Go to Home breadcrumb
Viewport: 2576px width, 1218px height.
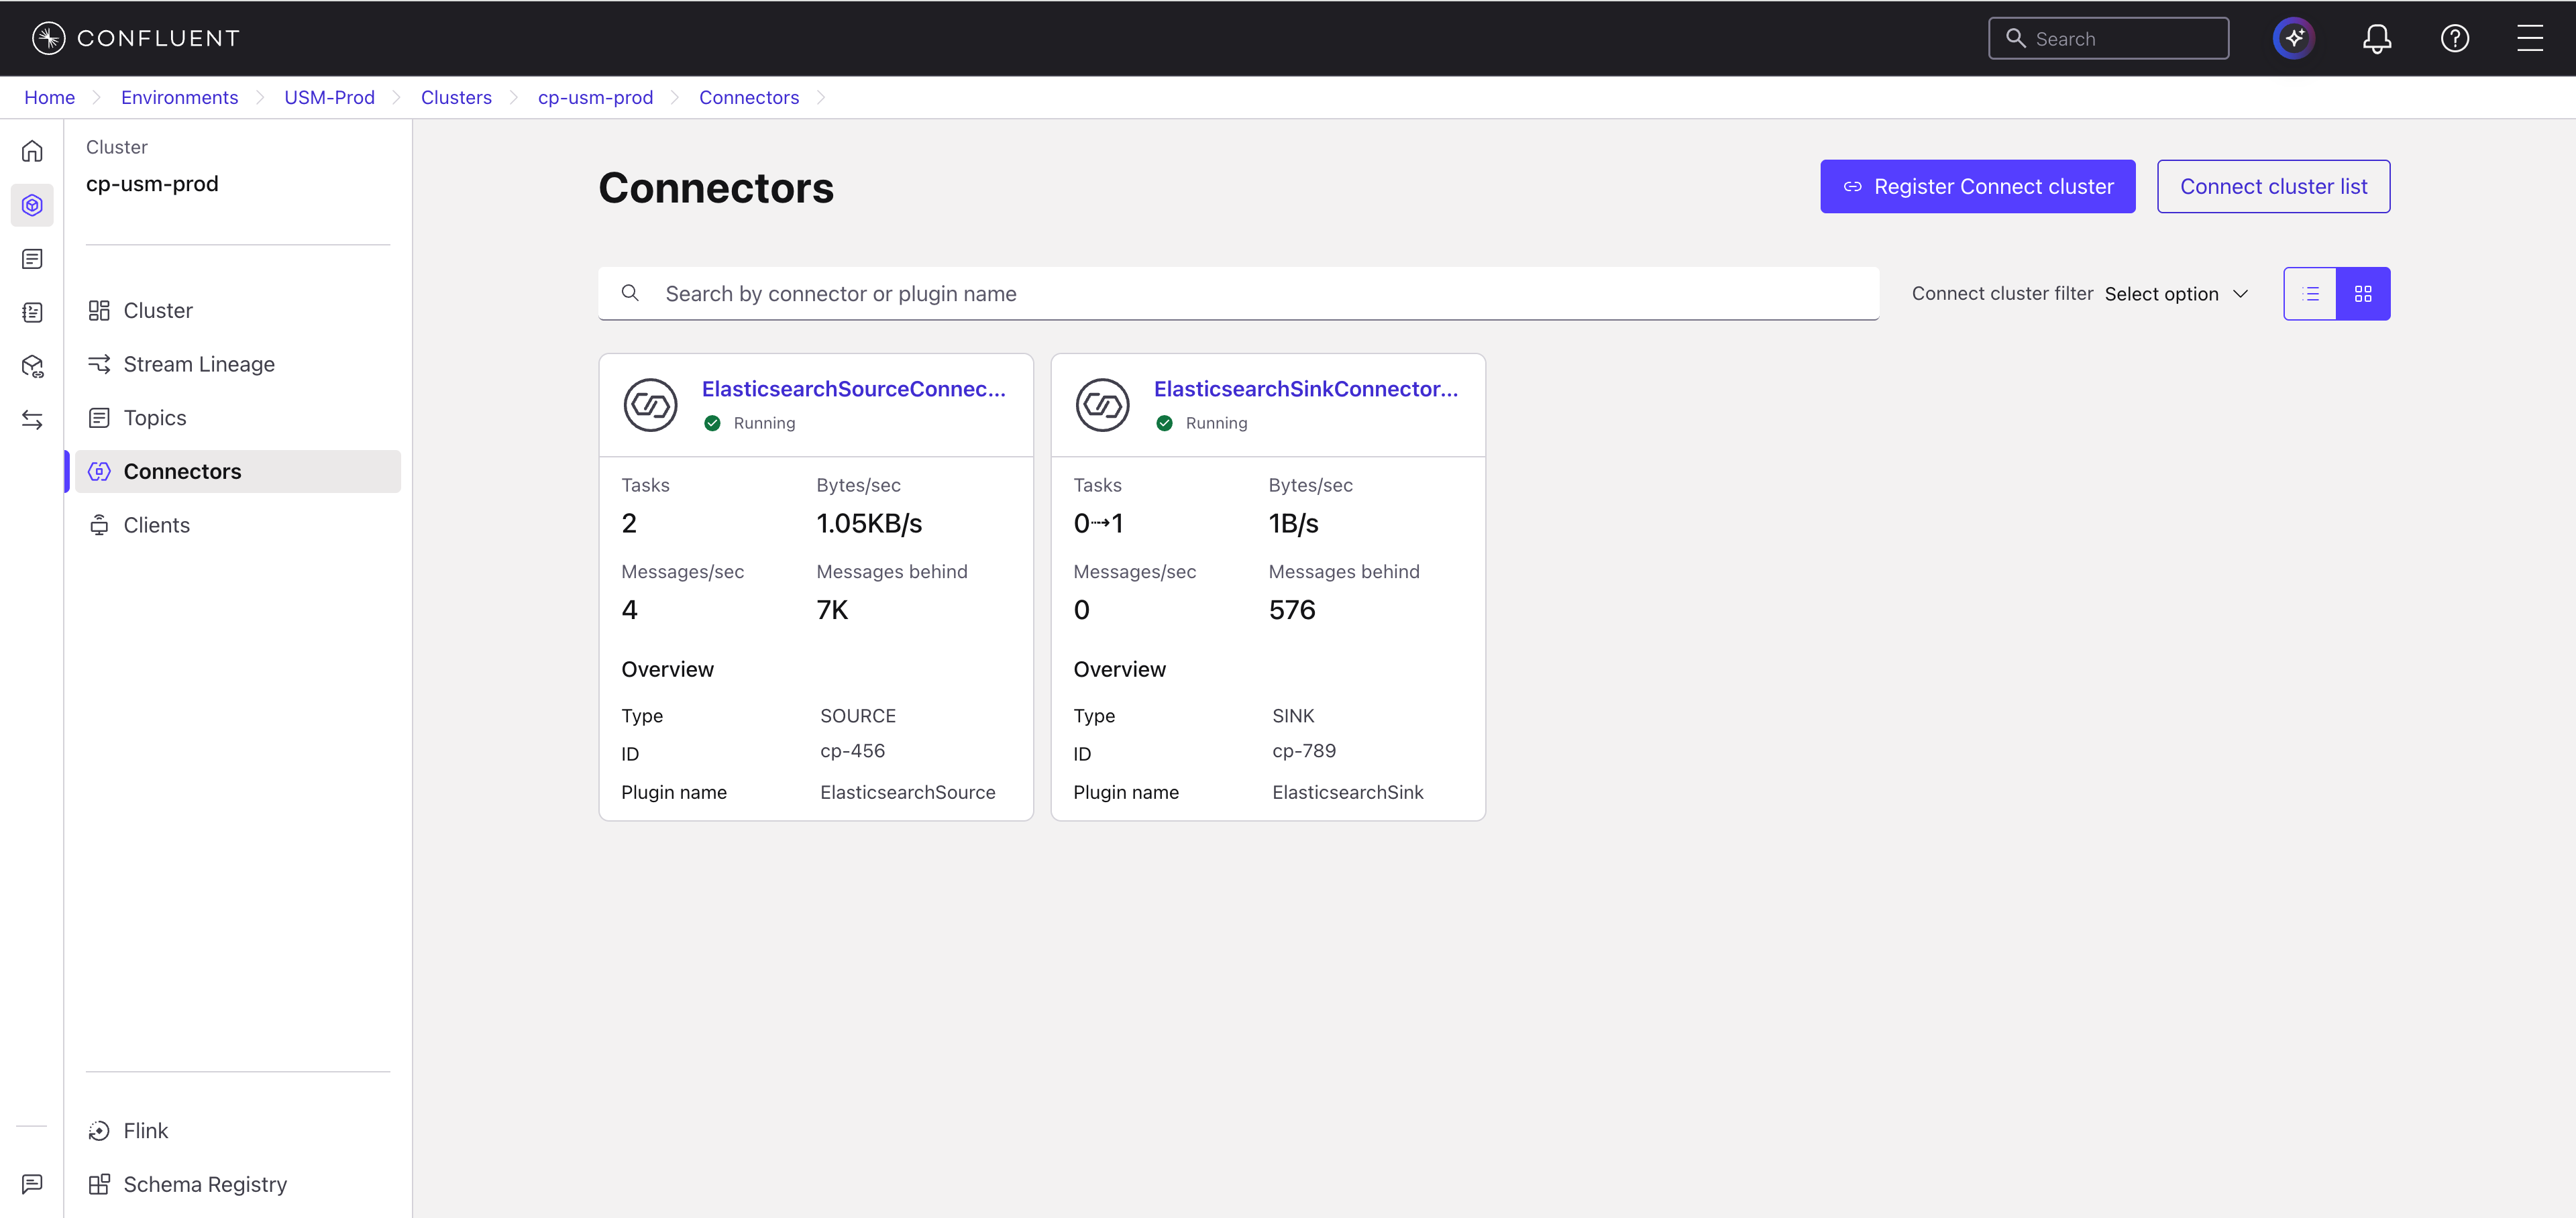tap(49, 97)
